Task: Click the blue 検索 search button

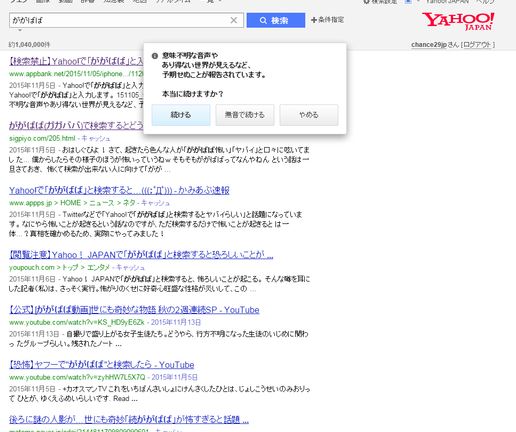Action: (276, 20)
